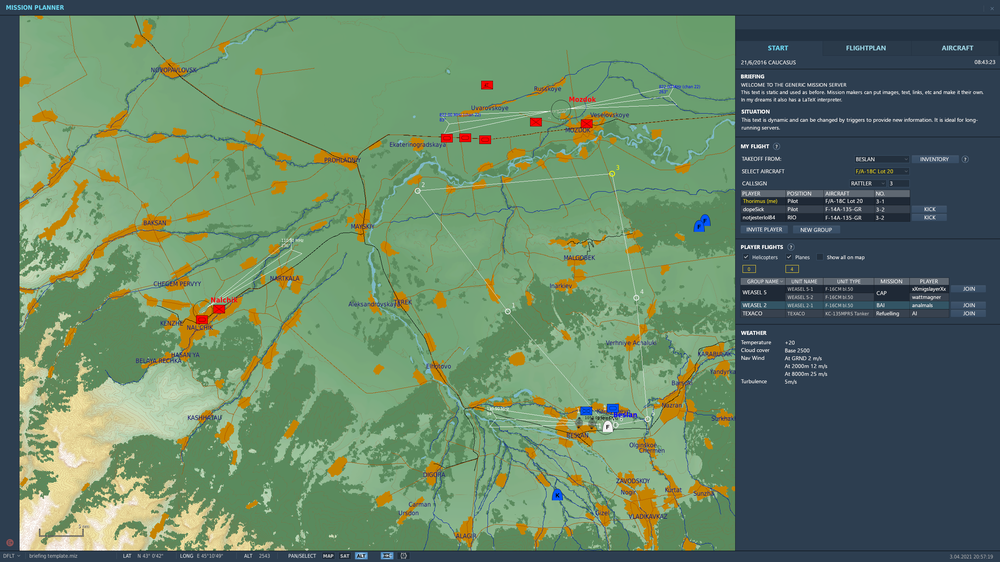Click the fit-to-view icon in status bar
The height and width of the screenshot is (562, 1000).
click(x=387, y=555)
